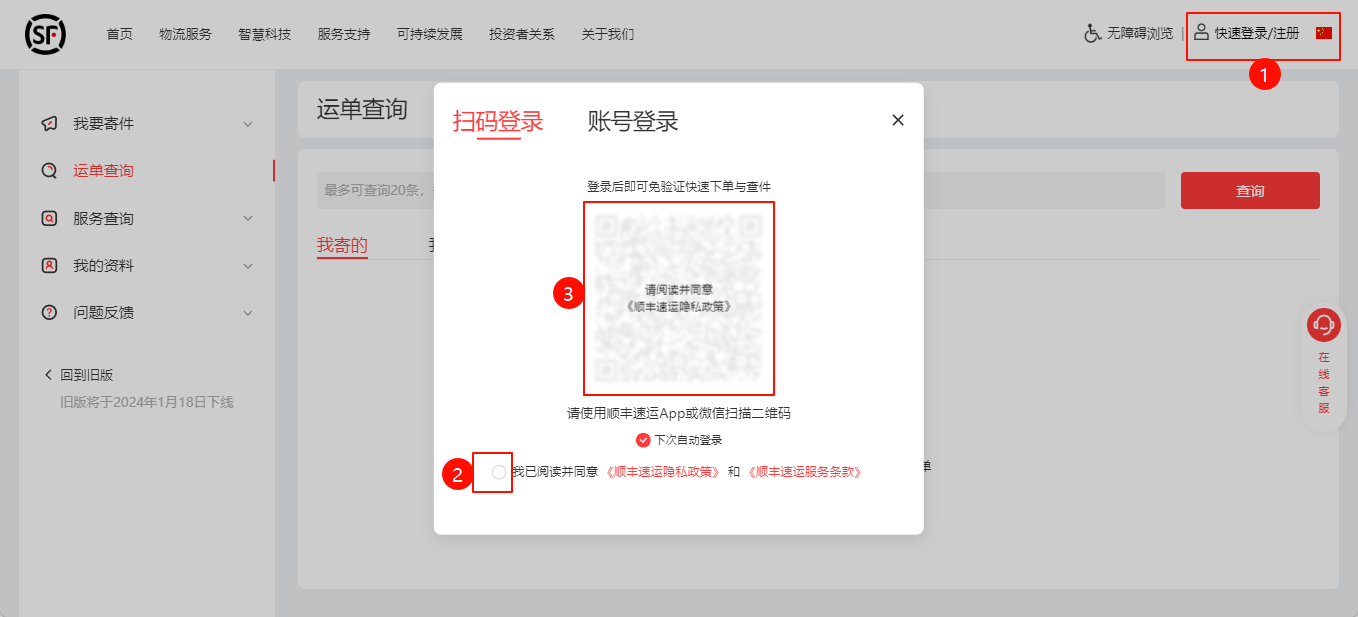This screenshot has width=1358, height=617.
Task: Click the 我要寄件 paper plane icon
Action: (49, 124)
